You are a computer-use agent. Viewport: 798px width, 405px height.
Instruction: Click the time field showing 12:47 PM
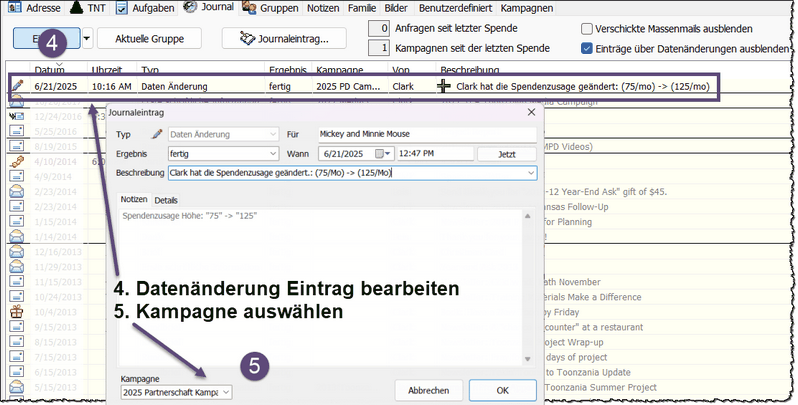tap(435, 154)
